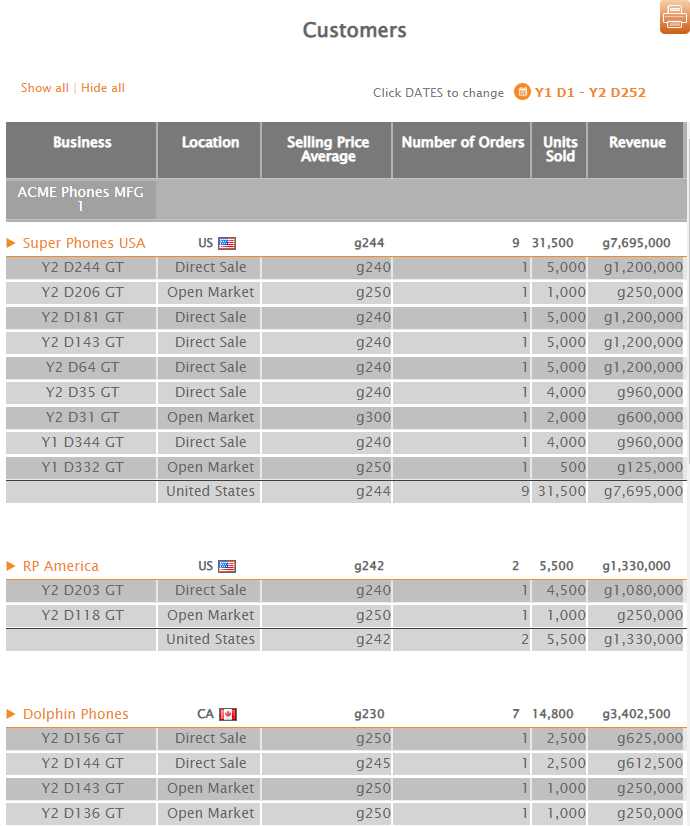Open the Y1 D1 - Y2 D252 date range
The width and height of the screenshot is (690, 826).
tap(590, 93)
